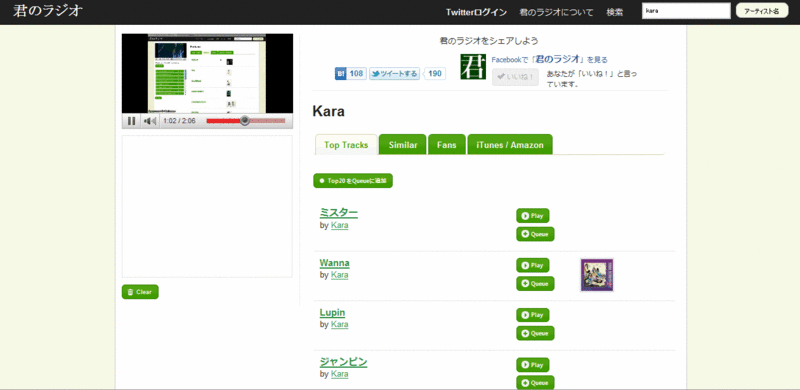Switch to the Fans tab

(446, 145)
